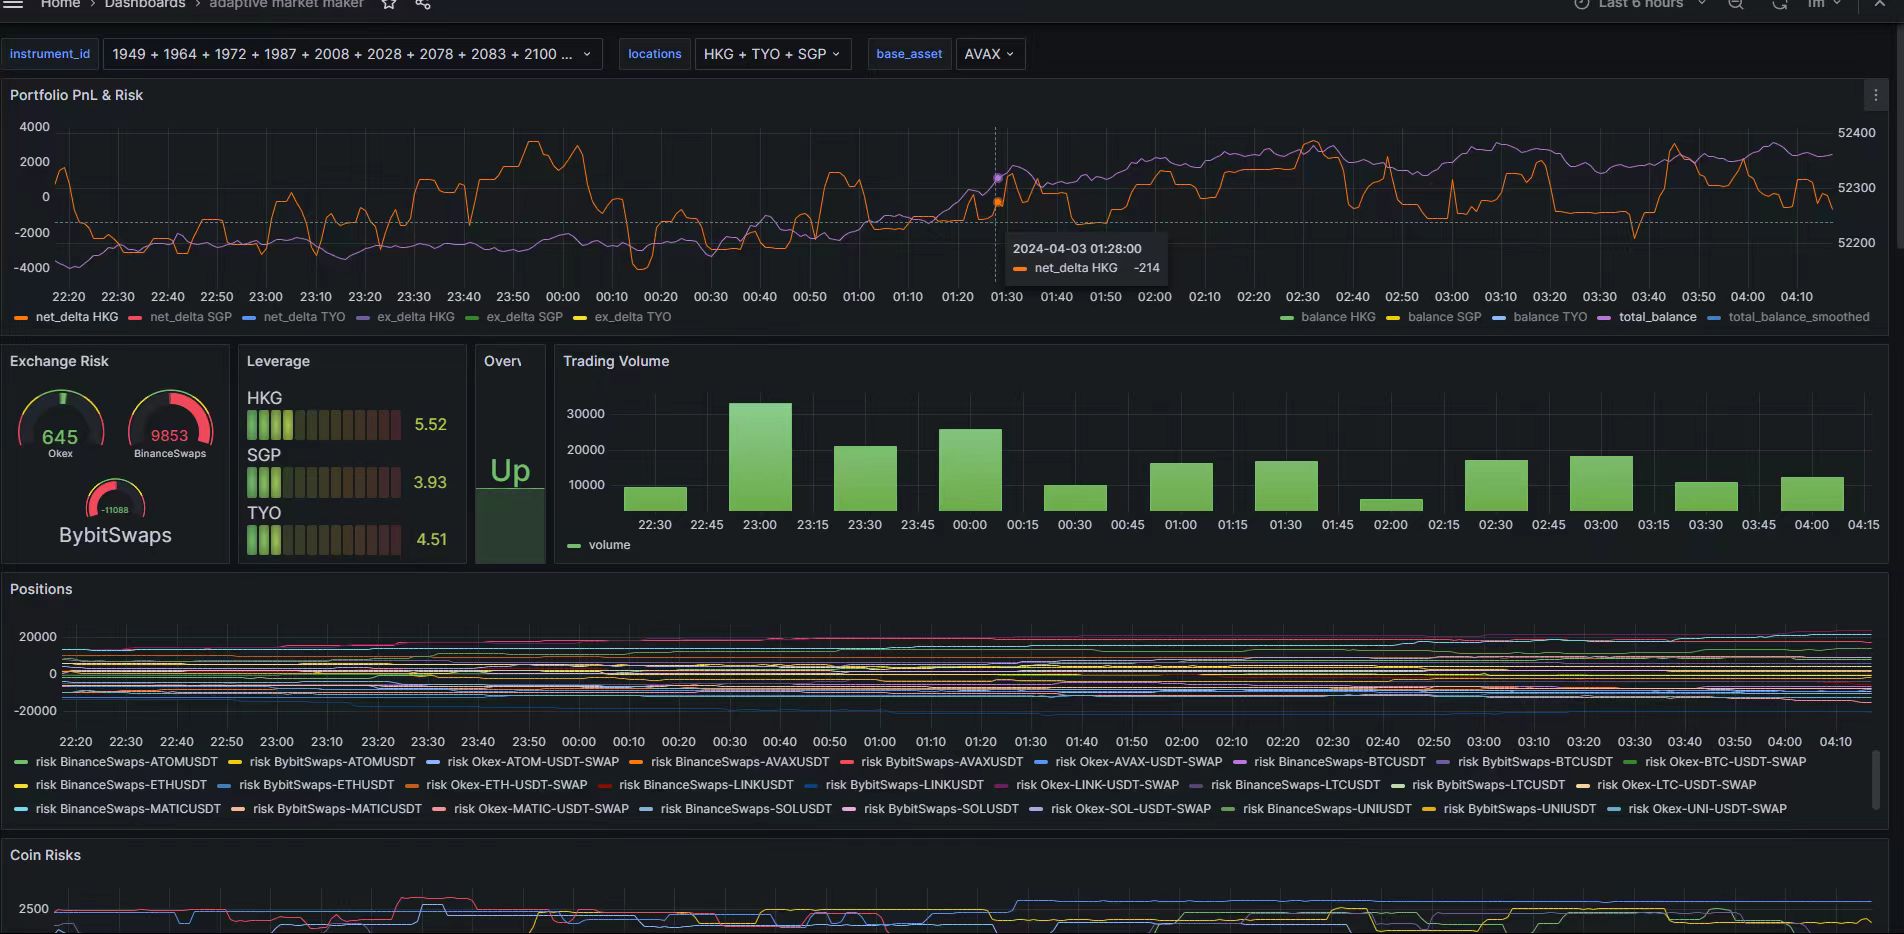Viewport: 1904px width, 934px height.
Task: Click the balance SGP legend color swatch
Action: [x=1393, y=318]
